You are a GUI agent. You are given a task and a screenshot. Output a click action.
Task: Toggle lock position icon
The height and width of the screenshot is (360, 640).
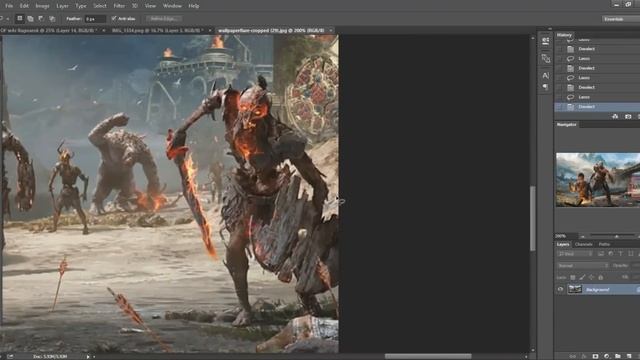591,278
